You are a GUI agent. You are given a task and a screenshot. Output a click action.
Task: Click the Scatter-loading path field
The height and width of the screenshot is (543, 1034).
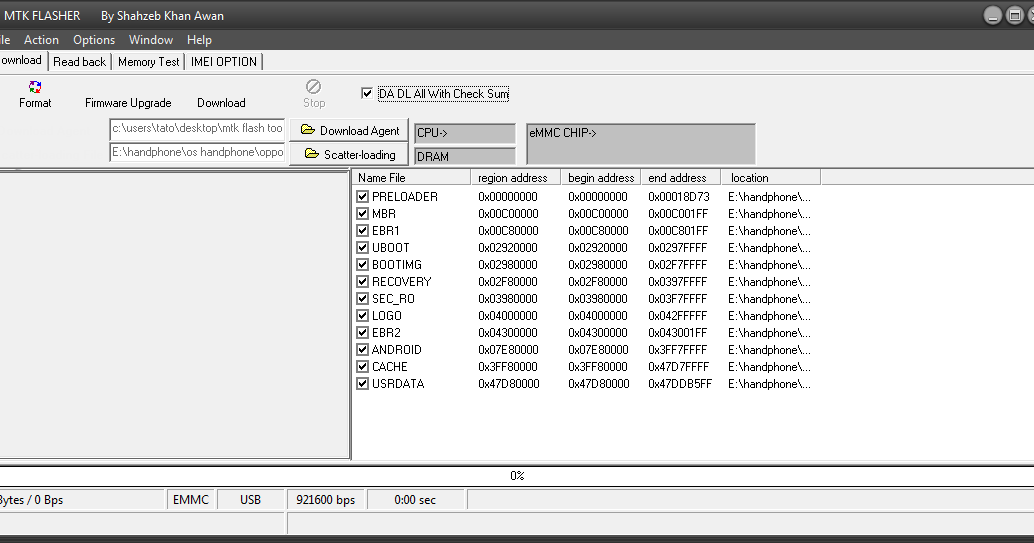197,152
